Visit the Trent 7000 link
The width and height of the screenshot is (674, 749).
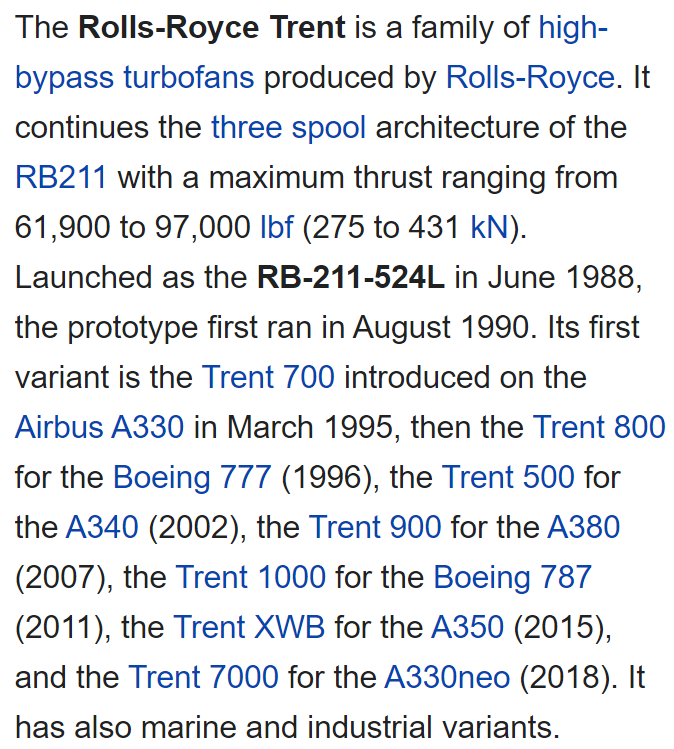pos(203,677)
